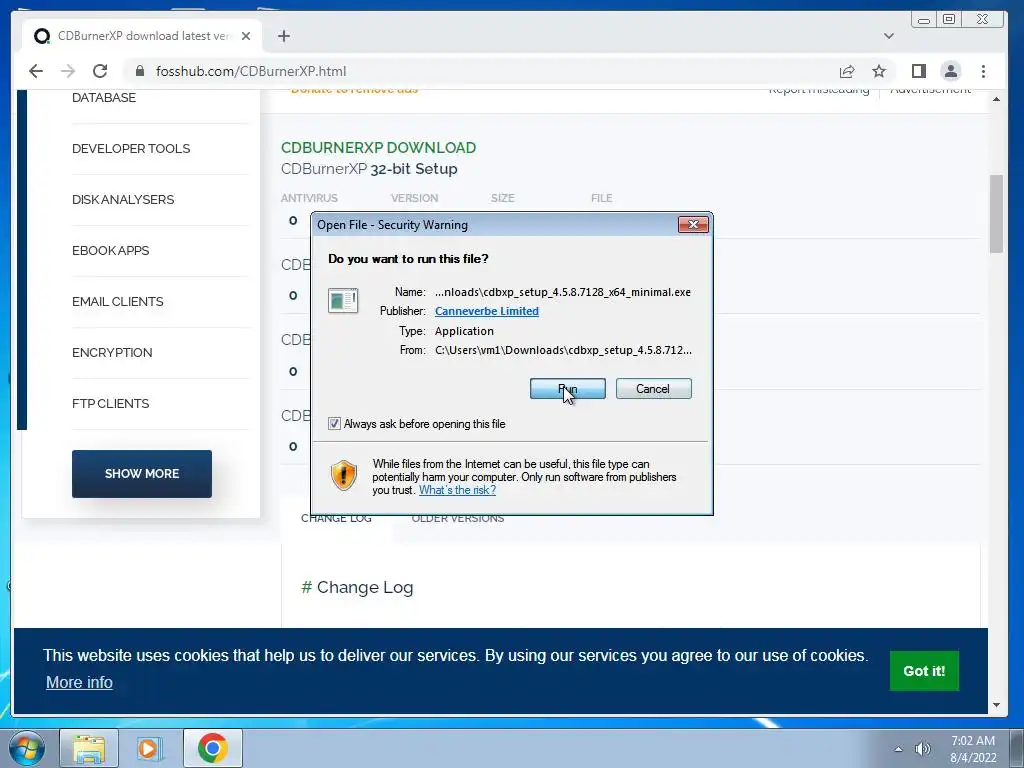Screen dimensions: 1024x768
Task: Accept cookies with Got it! button
Action: [924, 671]
